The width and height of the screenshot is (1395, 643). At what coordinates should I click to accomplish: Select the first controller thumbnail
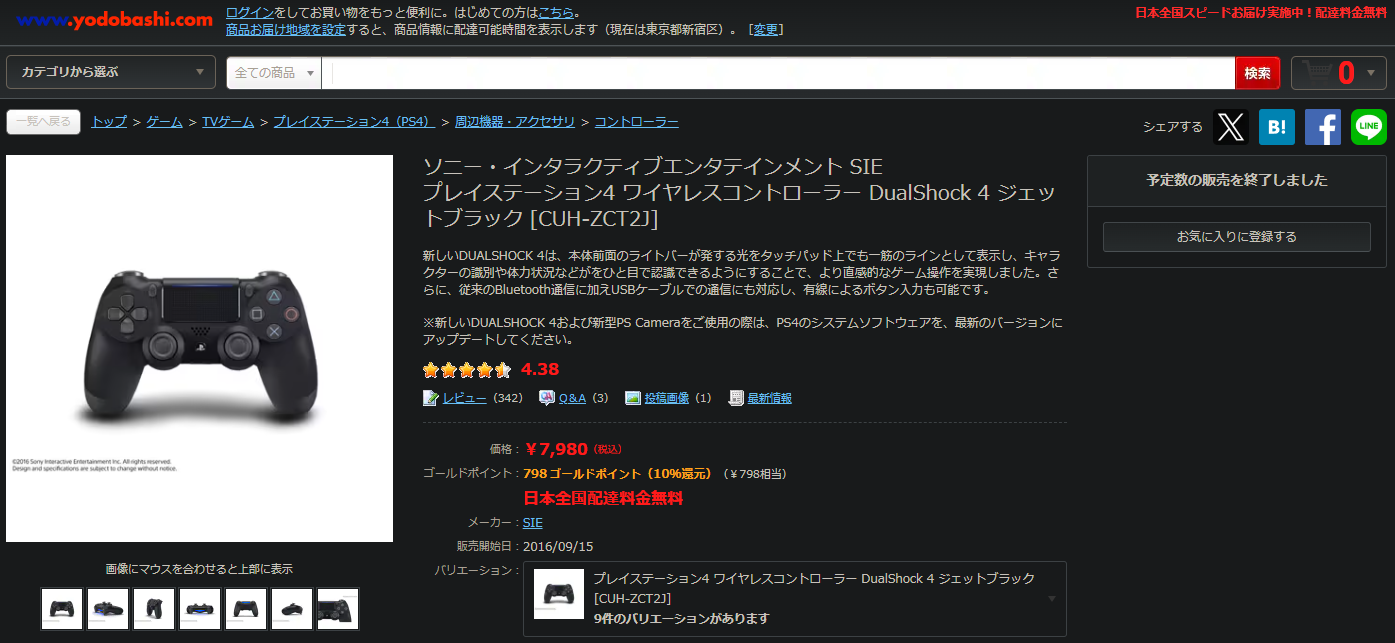(62, 609)
